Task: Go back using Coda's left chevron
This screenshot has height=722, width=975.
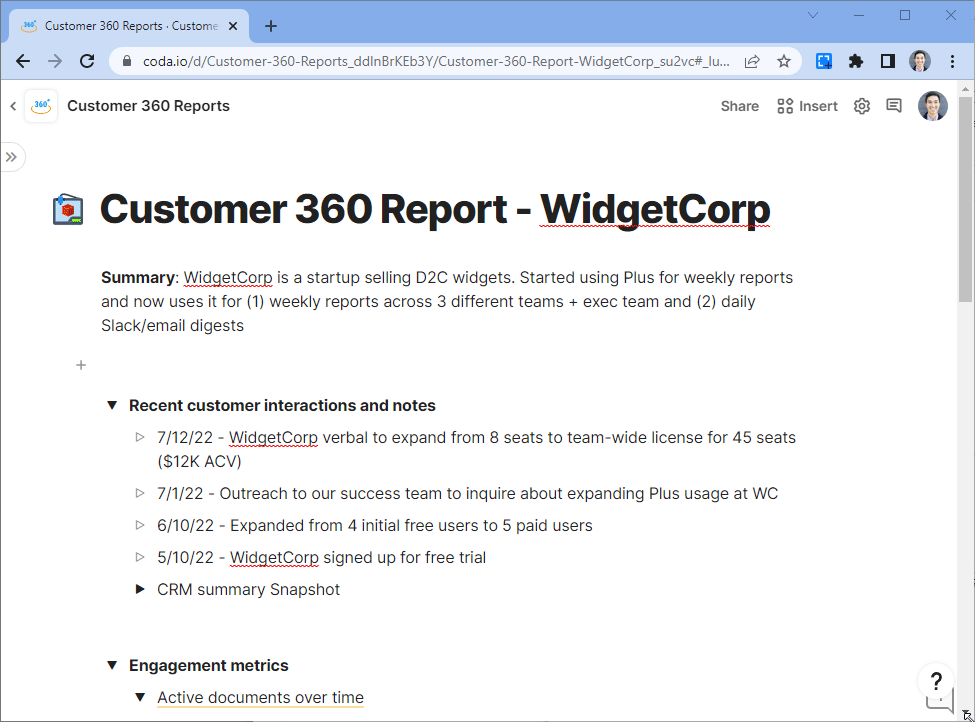Action: 13,106
